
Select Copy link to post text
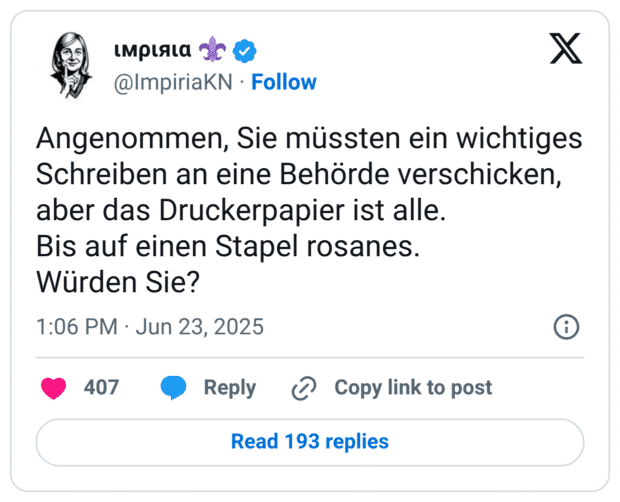413,388
